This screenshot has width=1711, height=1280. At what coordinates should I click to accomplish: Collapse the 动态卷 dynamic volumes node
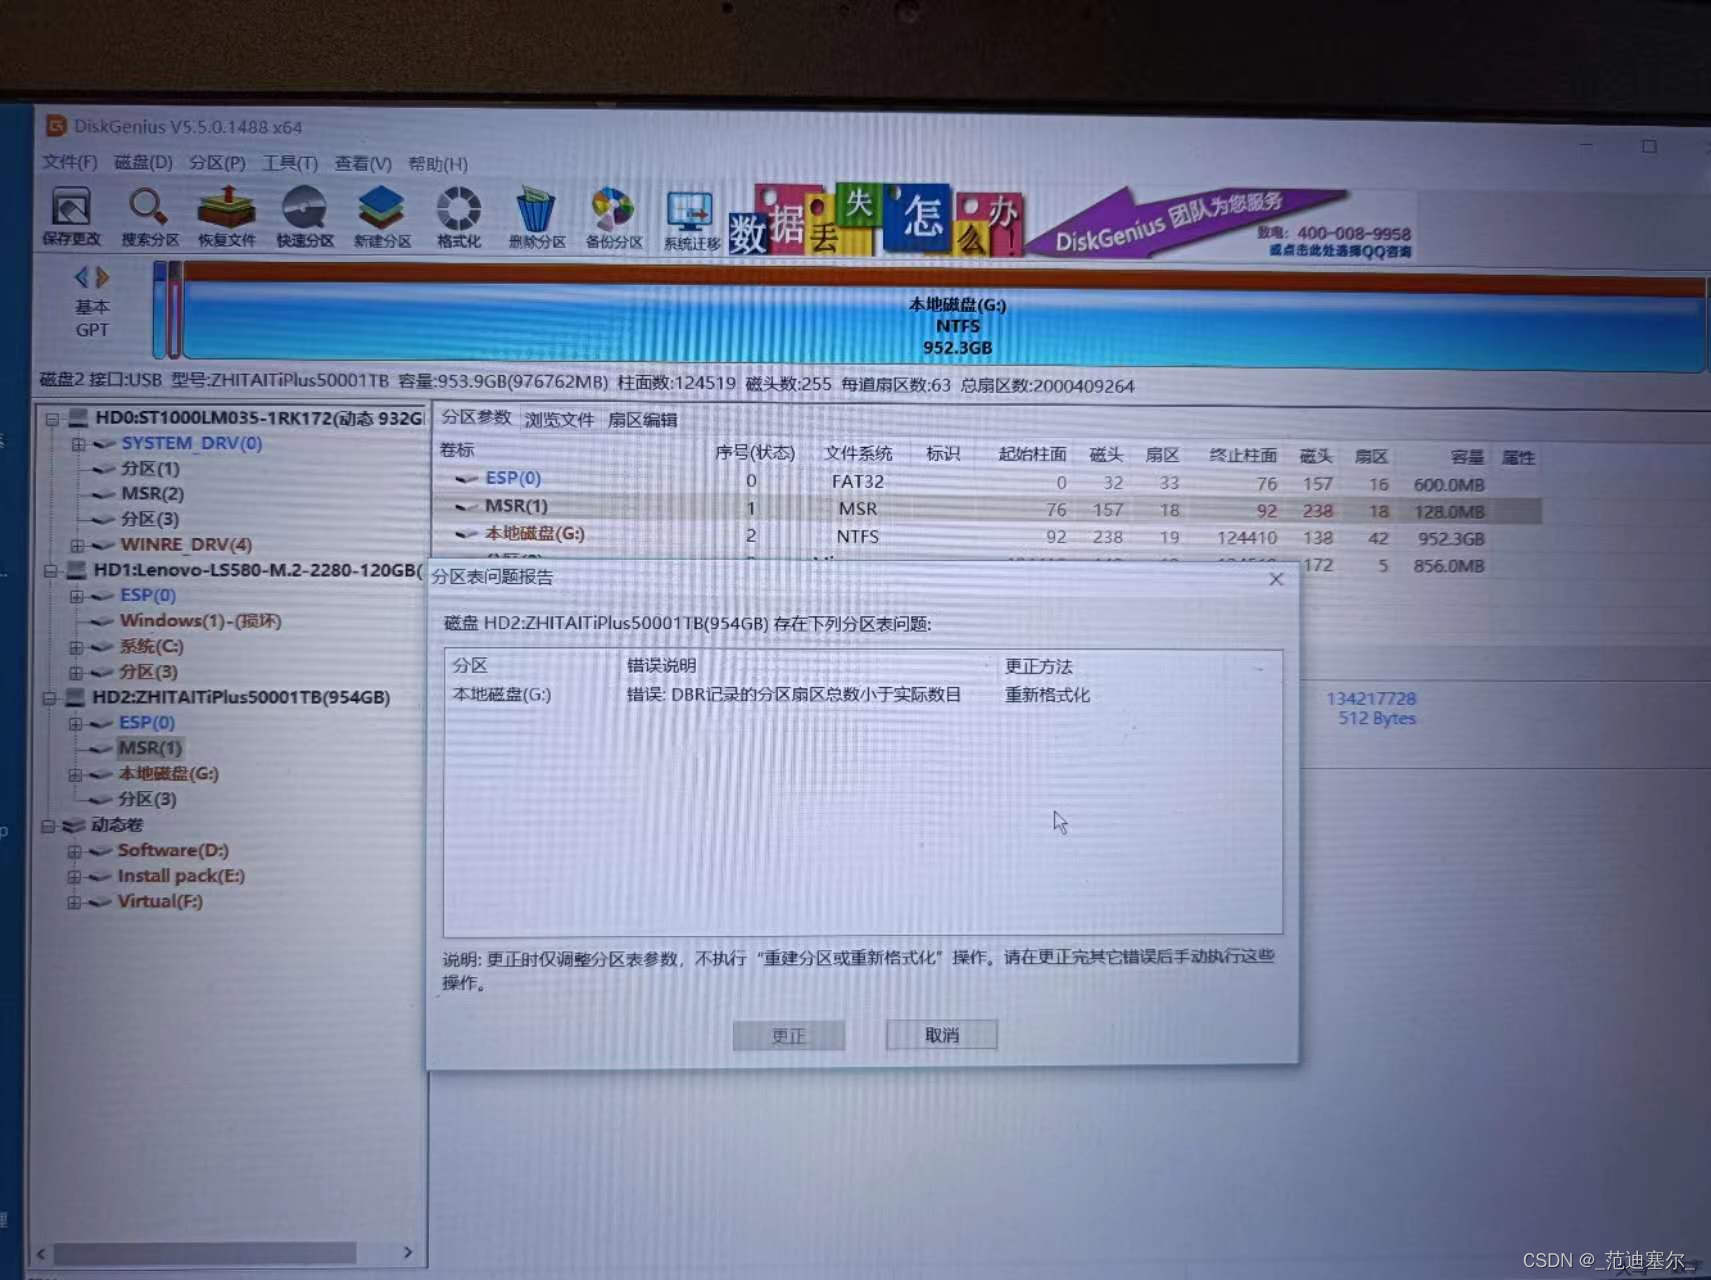[x=48, y=826]
